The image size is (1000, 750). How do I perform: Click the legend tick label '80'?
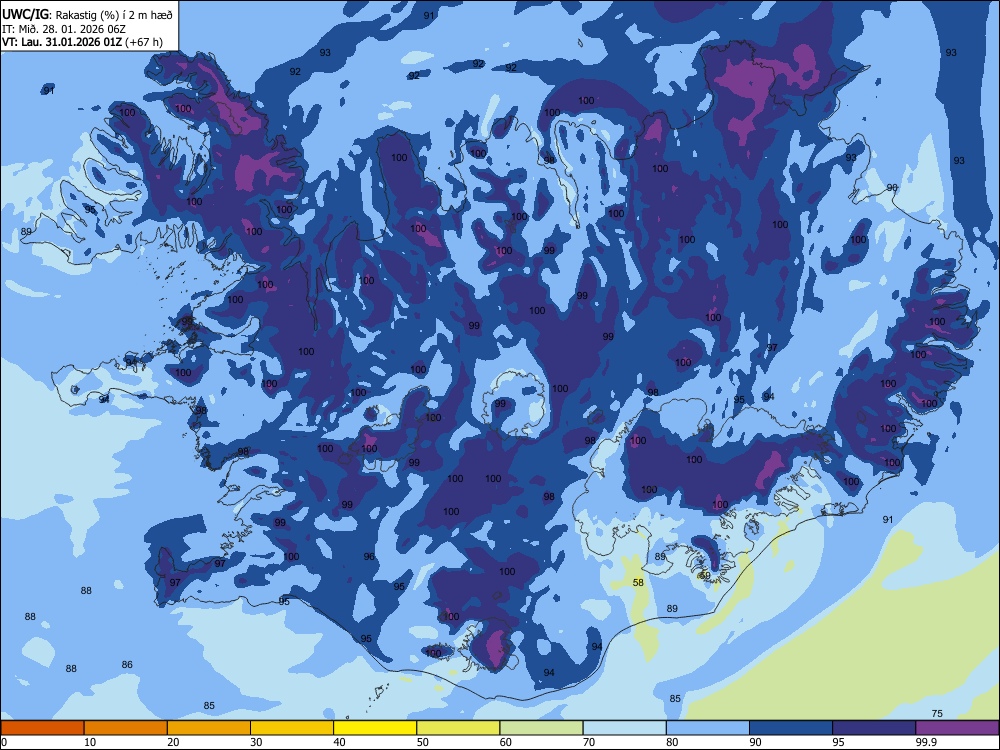(x=672, y=742)
